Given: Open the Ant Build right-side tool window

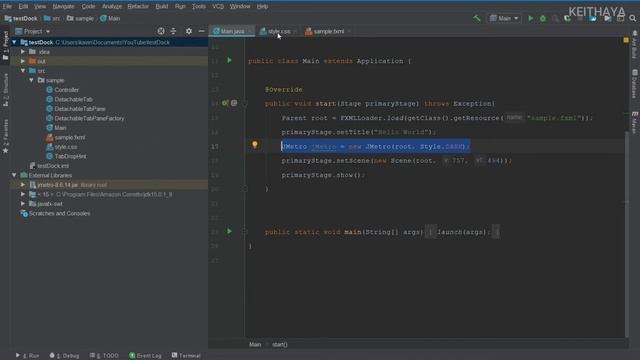Looking at the screenshot, I should (634, 44).
